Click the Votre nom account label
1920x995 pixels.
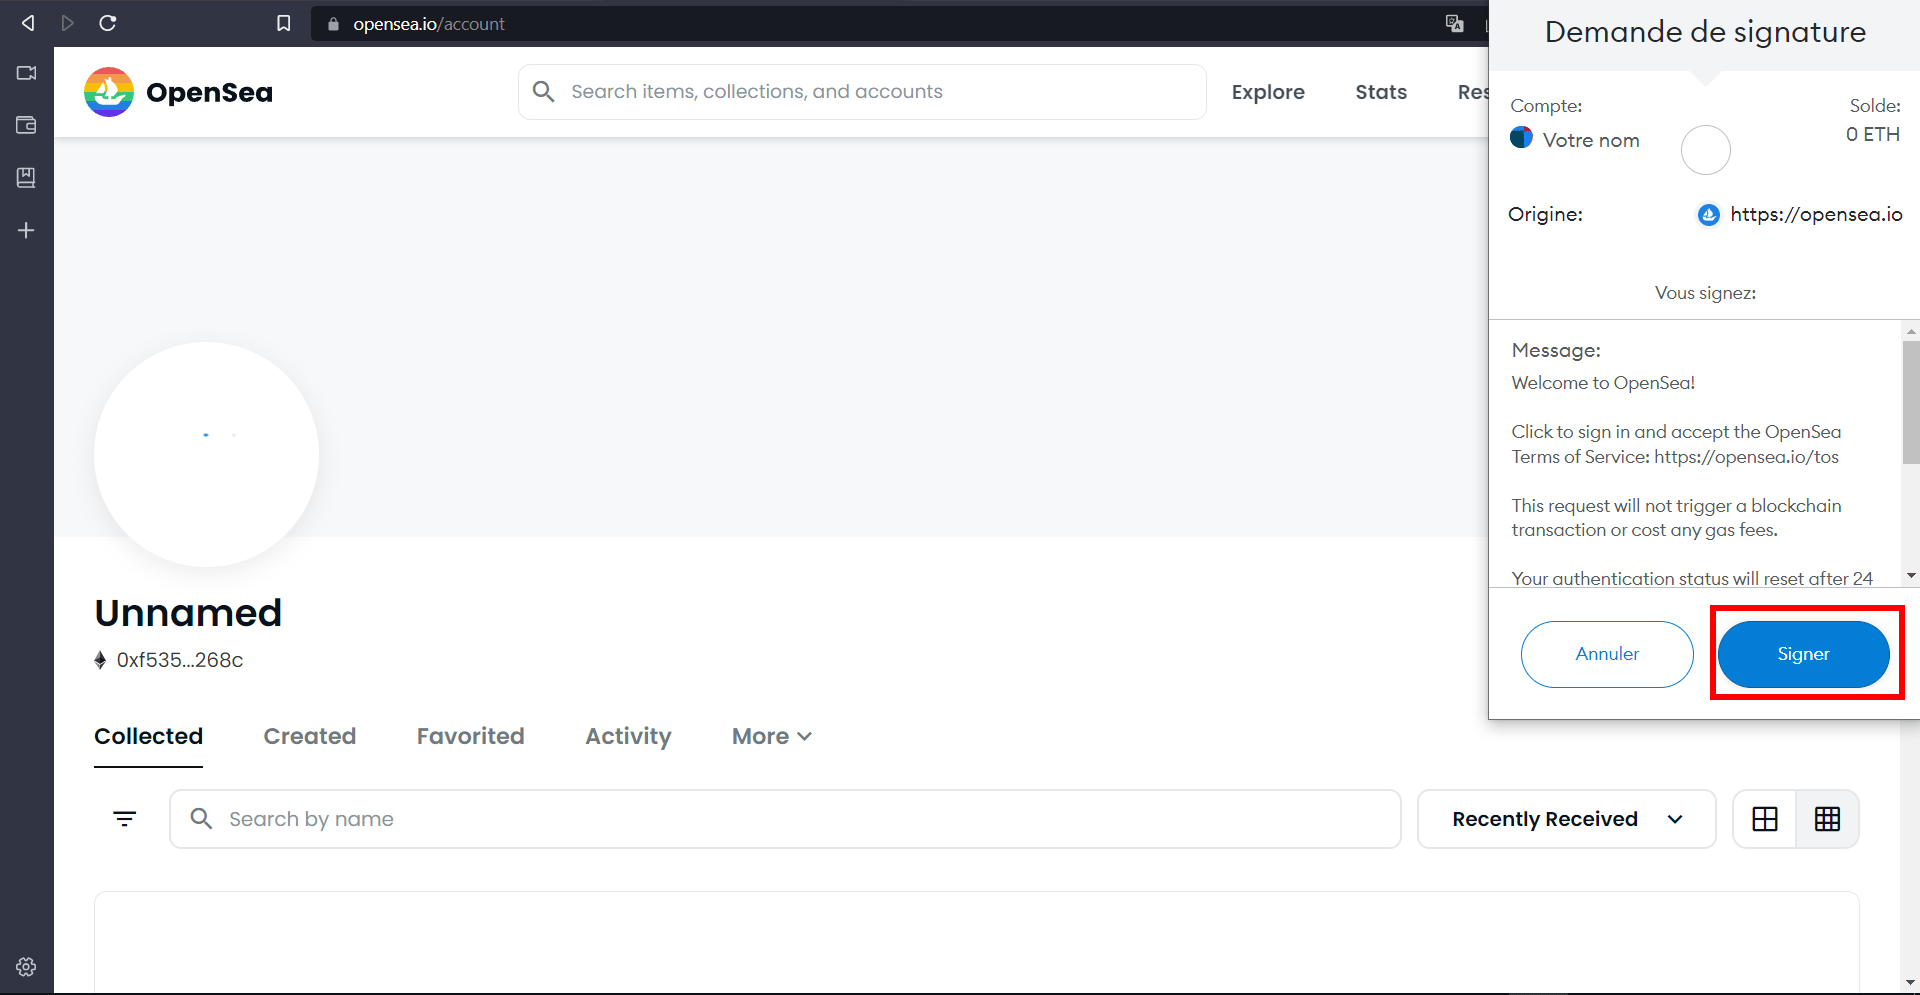[x=1591, y=140]
